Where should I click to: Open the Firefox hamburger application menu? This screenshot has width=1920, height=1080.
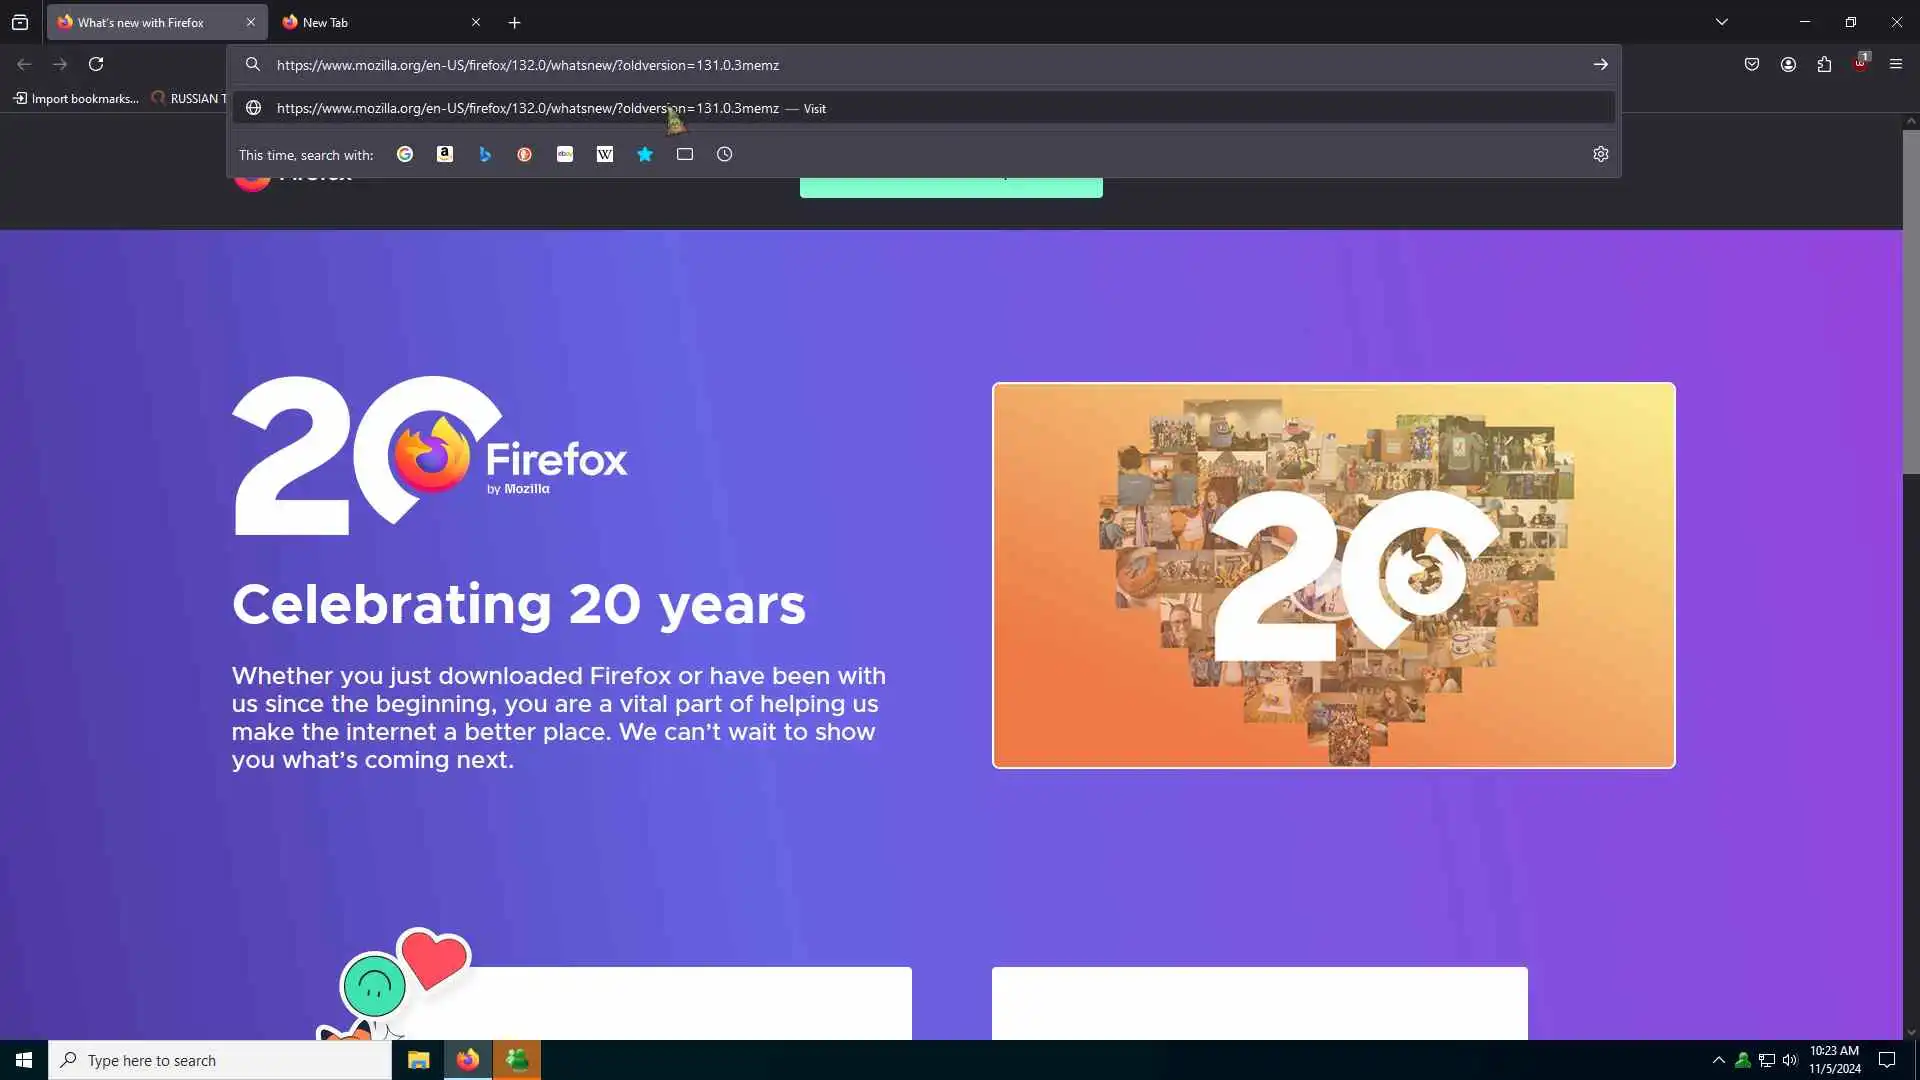1896,64
